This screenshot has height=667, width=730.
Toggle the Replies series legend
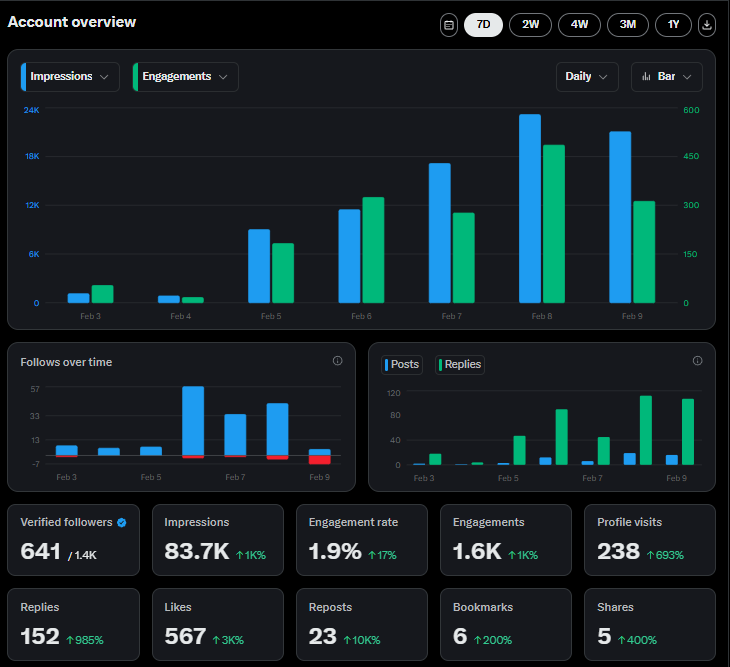[460, 364]
